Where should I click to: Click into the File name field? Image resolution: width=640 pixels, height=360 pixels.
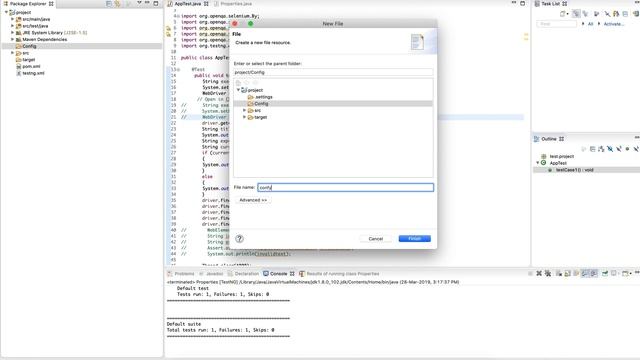tap(345, 187)
